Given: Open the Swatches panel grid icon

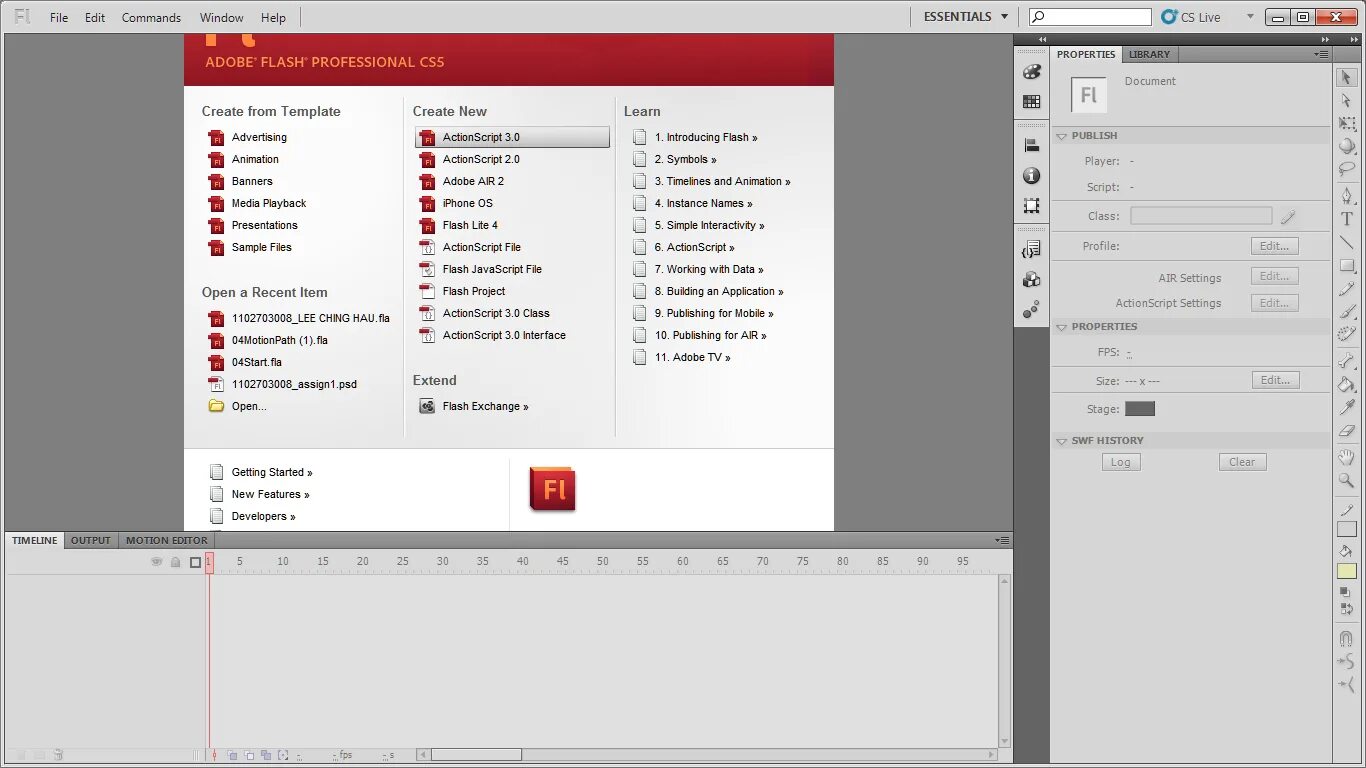Looking at the screenshot, I should (x=1032, y=101).
